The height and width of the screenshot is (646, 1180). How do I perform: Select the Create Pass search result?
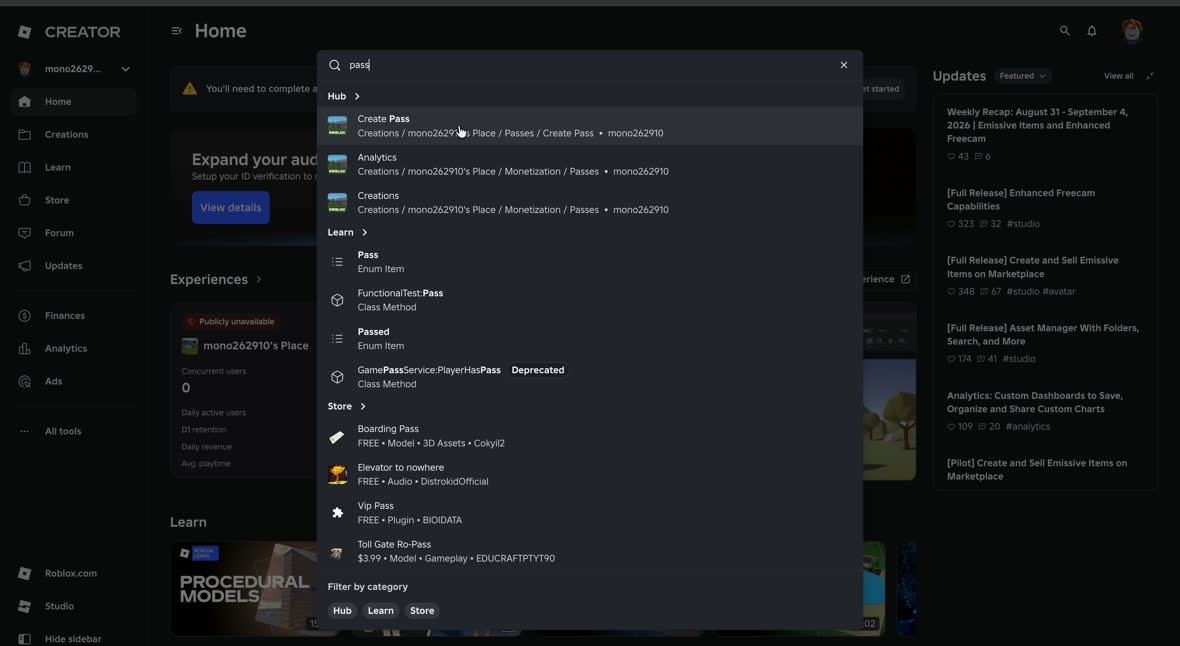590,126
